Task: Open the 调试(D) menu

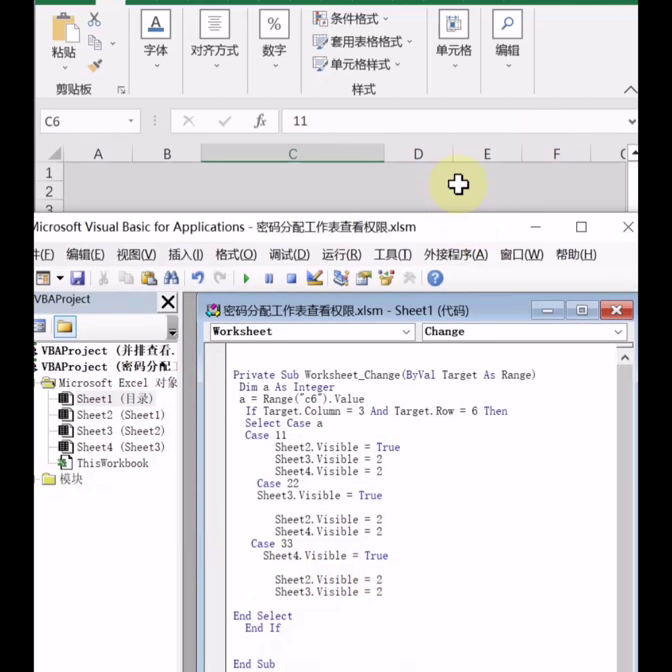Action: pos(289,255)
